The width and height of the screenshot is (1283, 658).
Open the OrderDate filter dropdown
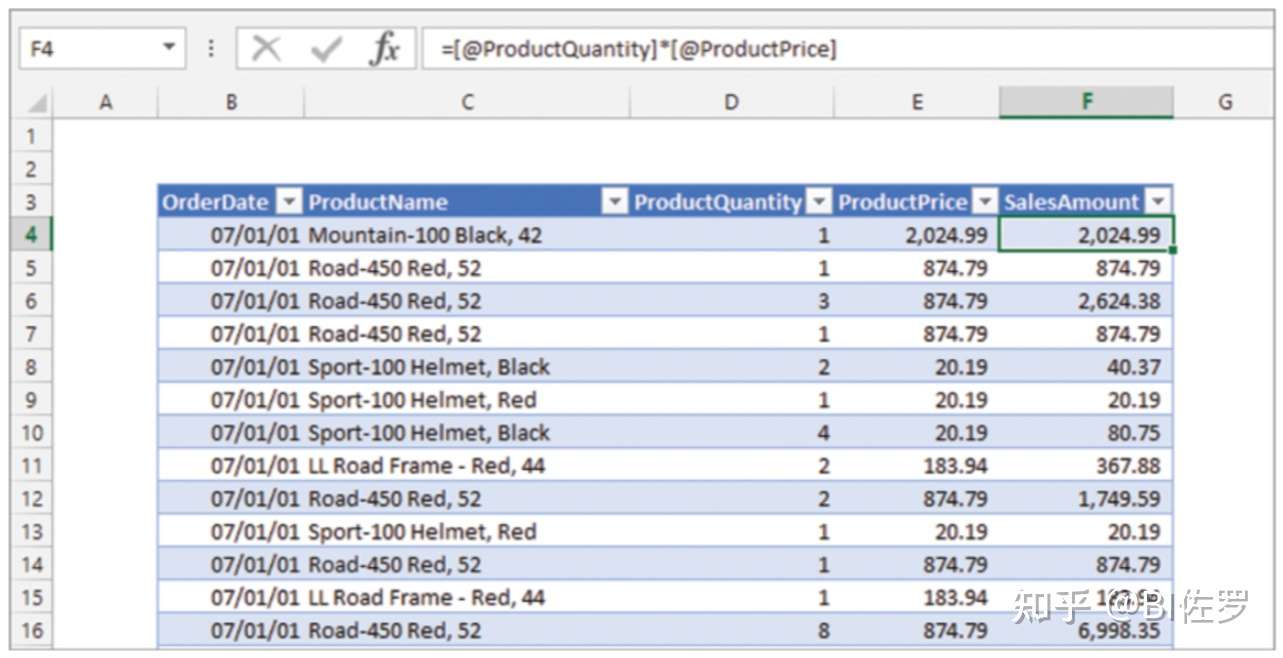point(288,202)
